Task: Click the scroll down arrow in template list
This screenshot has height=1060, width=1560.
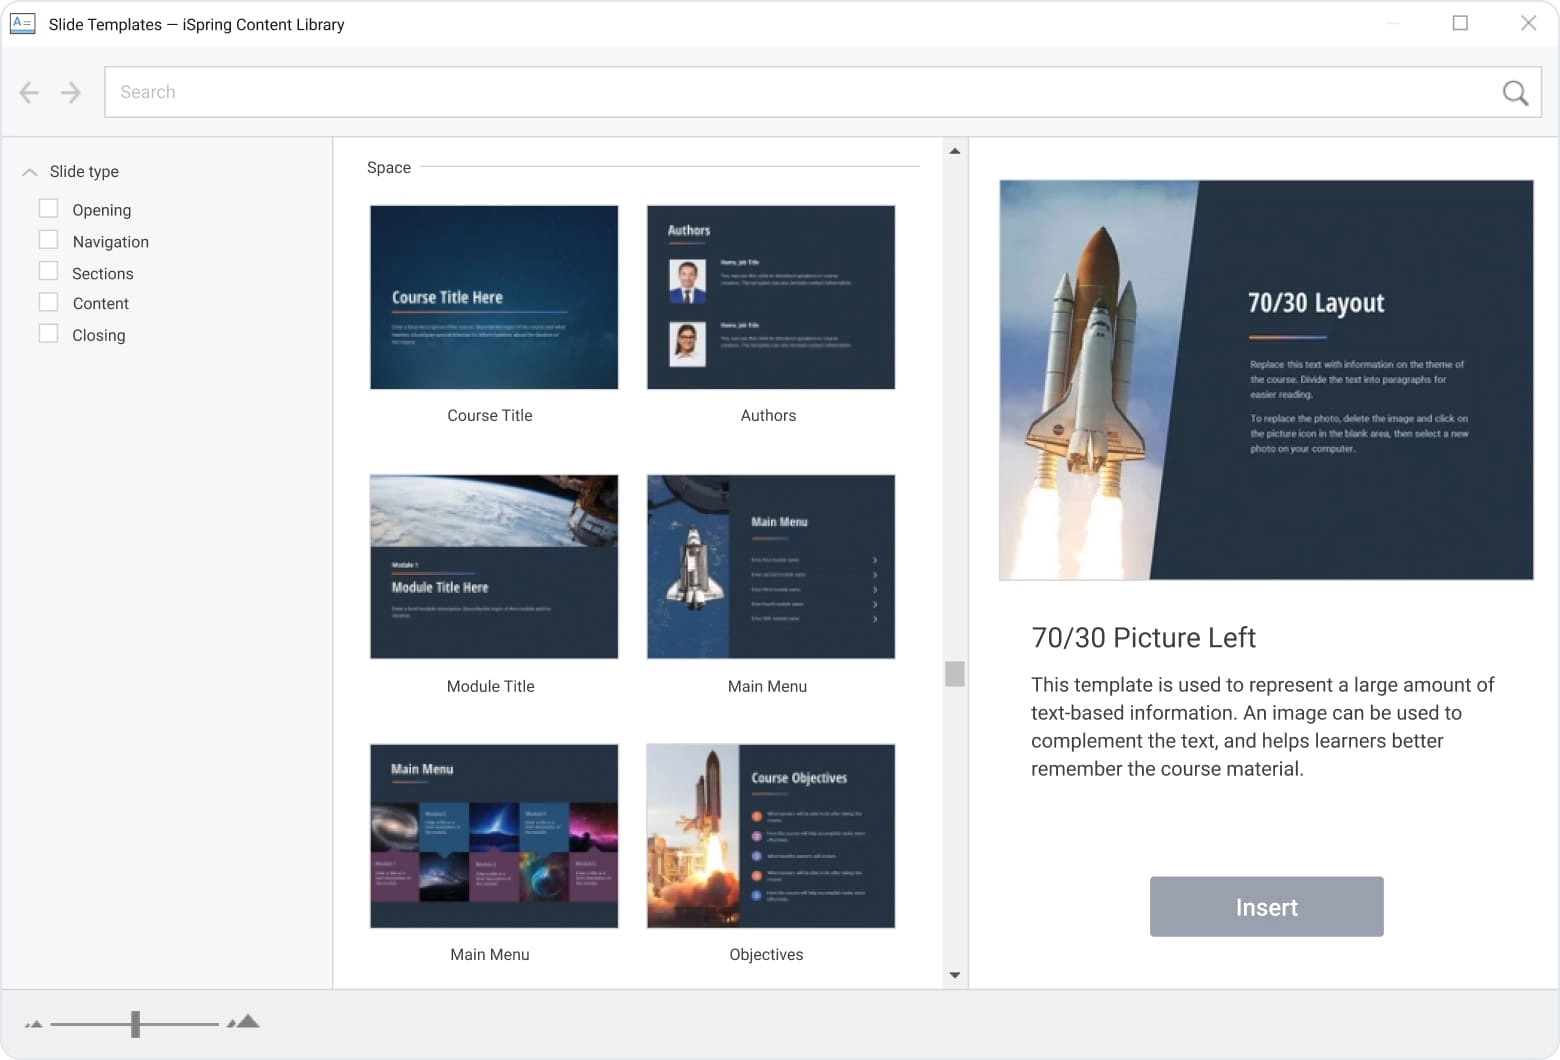Action: point(955,975)
